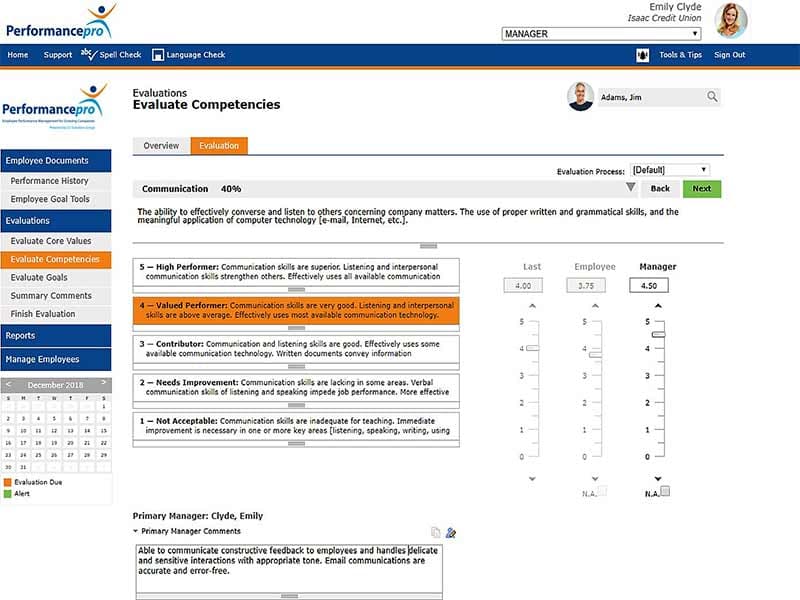Click Emily Clyde's profile photo
800x600 pixels.
pos(731,20)
